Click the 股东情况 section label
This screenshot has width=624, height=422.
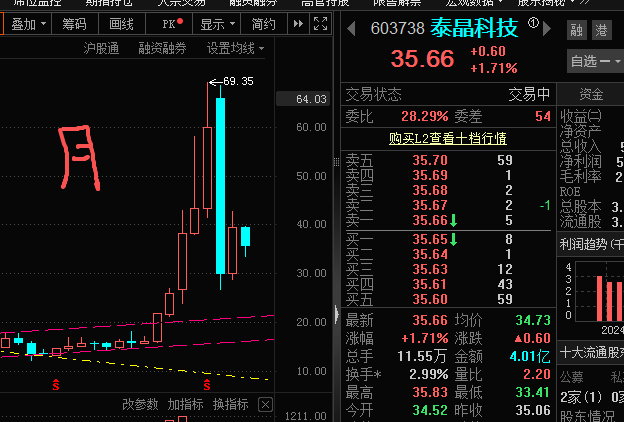coord(587,416)
